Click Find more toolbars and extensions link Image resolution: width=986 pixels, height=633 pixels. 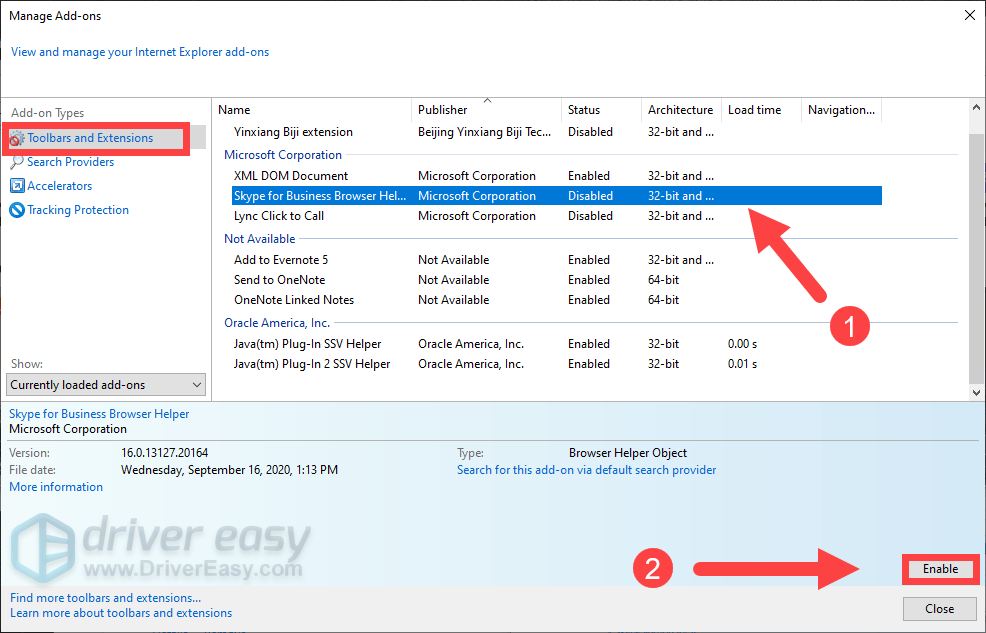[x=97, y=597]
